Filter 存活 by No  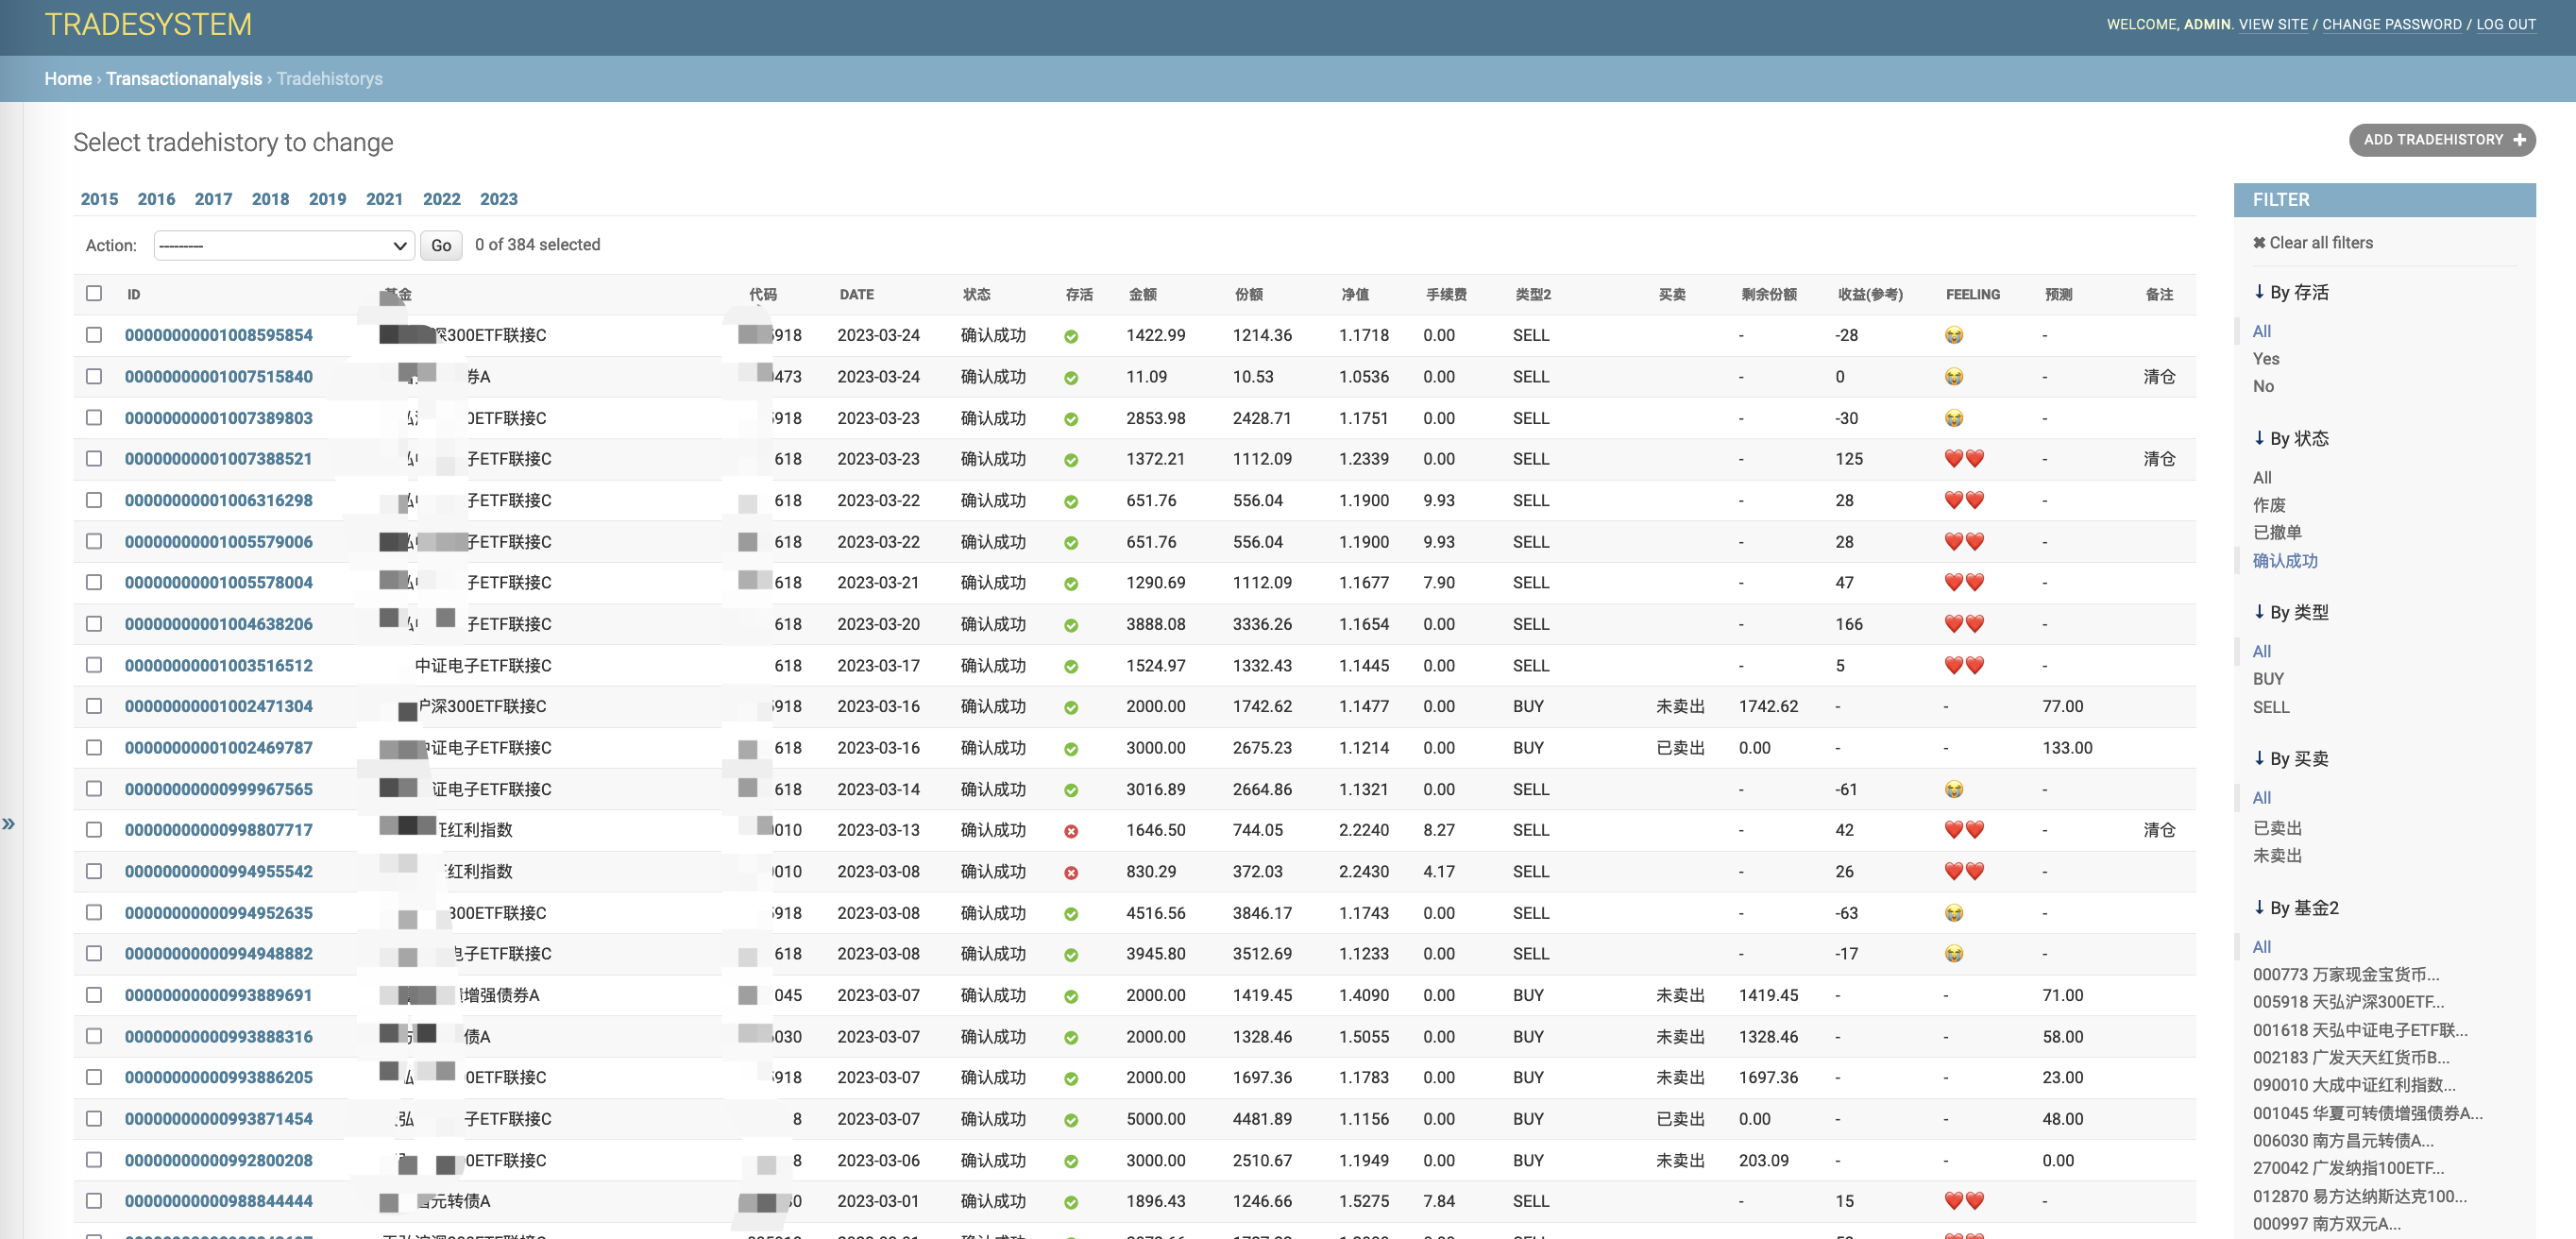[x=2263, y=386]
